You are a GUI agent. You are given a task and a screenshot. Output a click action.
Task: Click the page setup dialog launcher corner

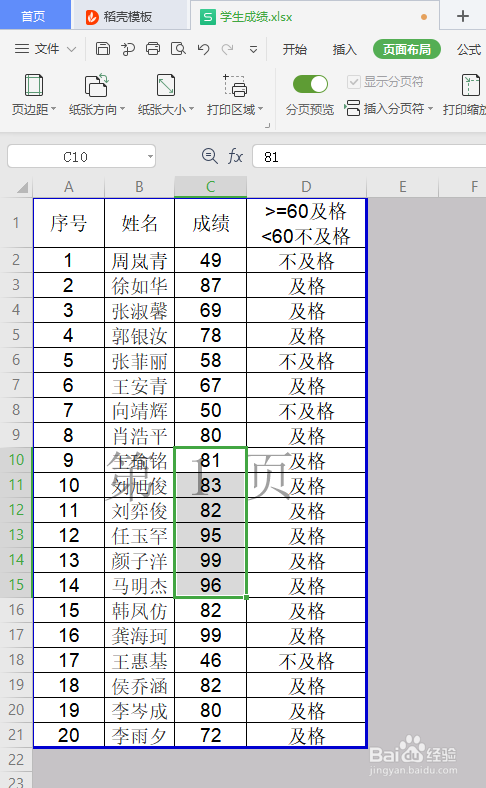point(268,125)
